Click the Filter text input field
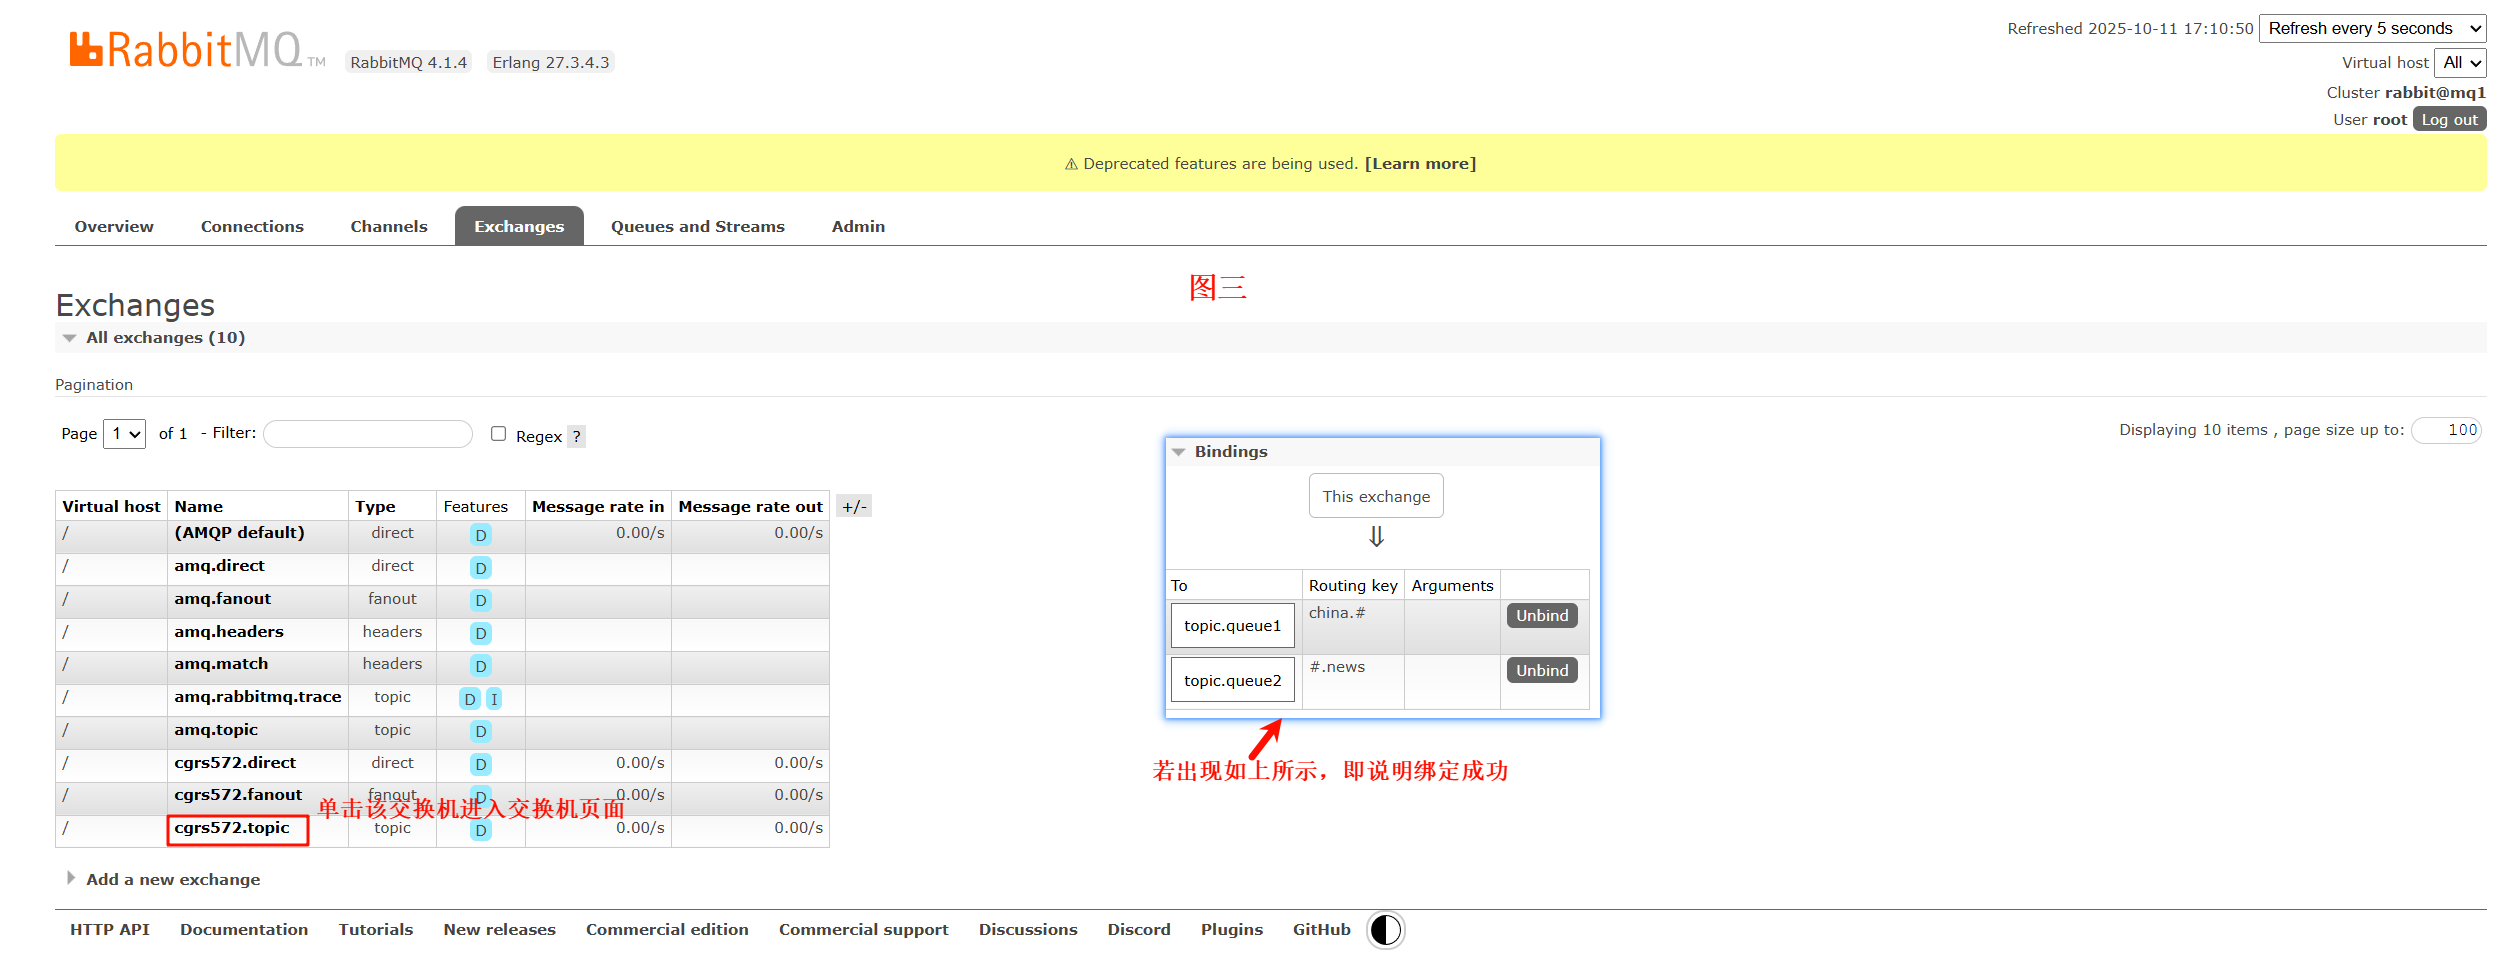Image resolution: width=2515 pixels, height=967 pixels. [x=368, y=434]
